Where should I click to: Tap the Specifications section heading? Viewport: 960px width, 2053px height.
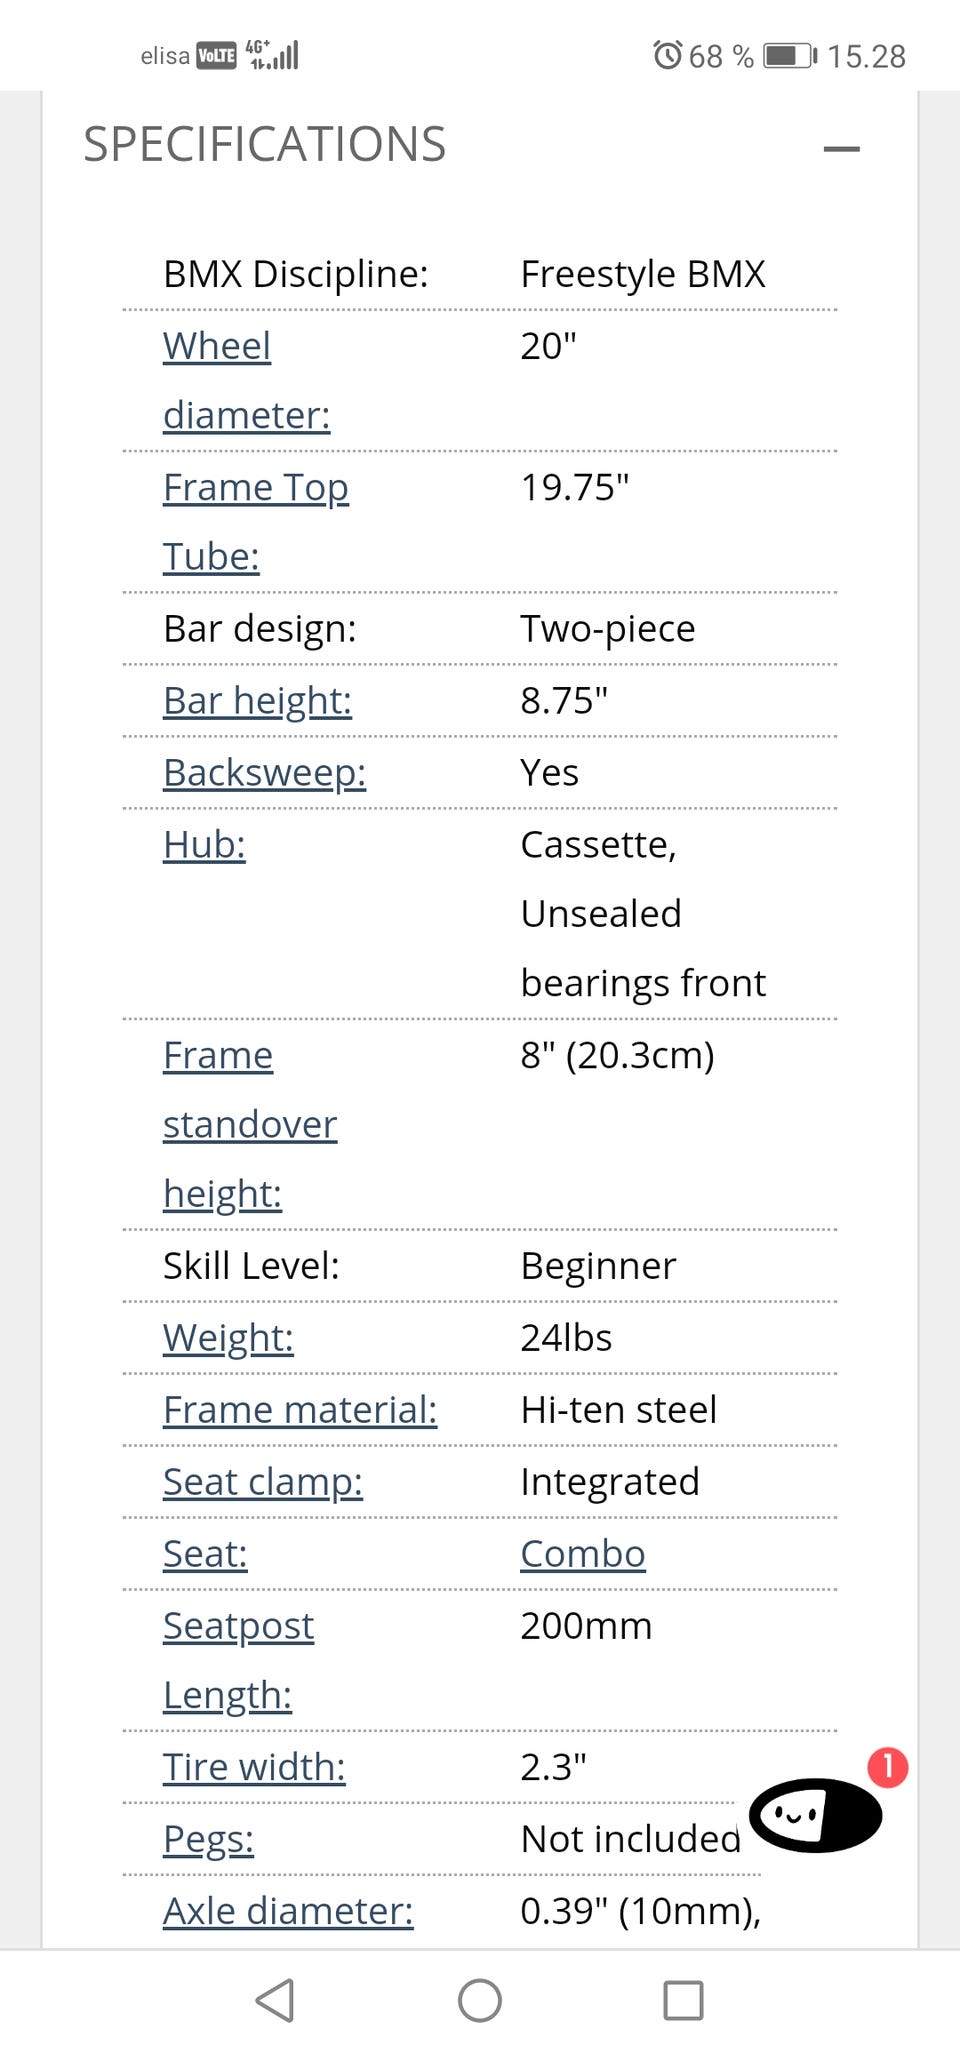[265, 145]
